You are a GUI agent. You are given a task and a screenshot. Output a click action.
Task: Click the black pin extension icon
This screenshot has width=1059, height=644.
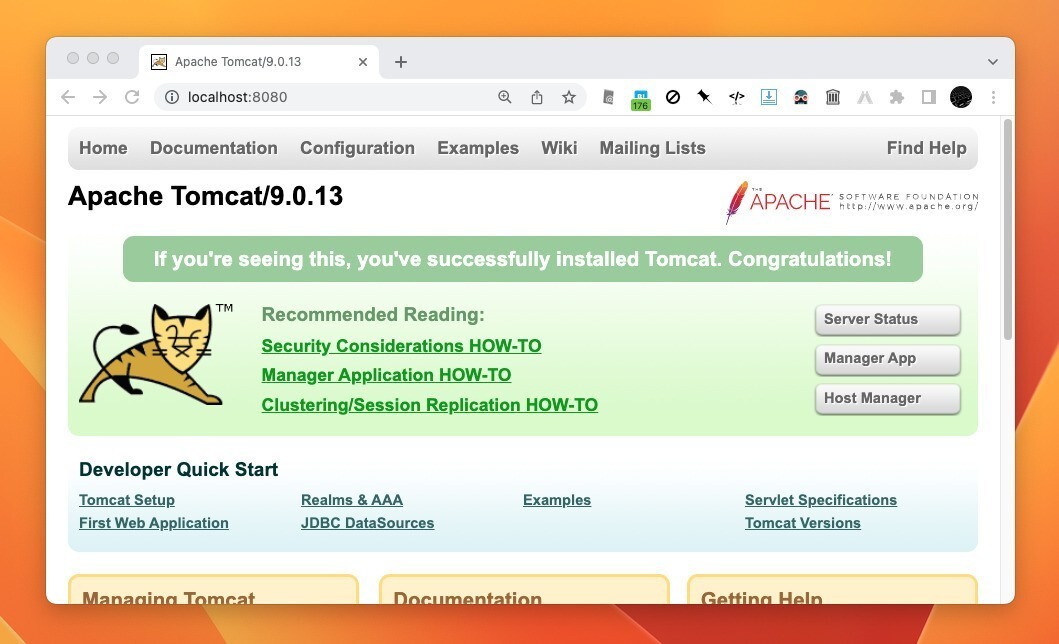pyautogui.click(x=704, y=97)
